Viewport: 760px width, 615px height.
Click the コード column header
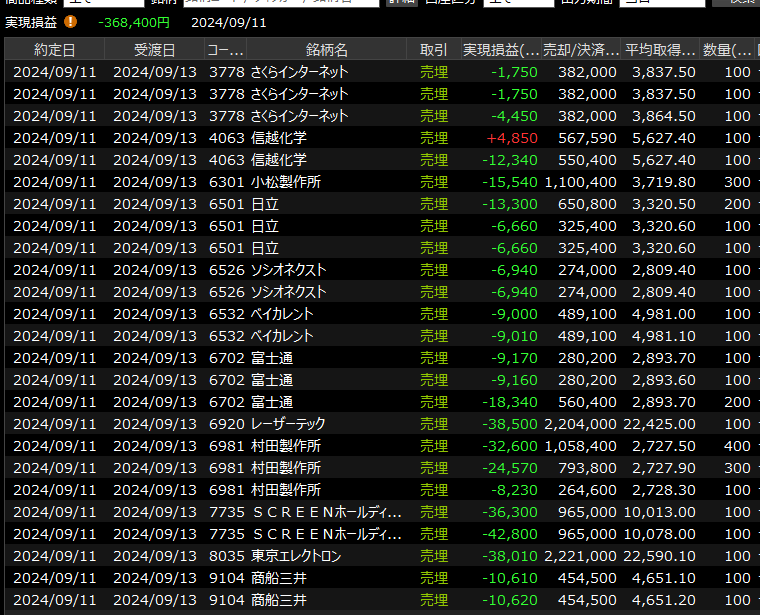[226, 50]
